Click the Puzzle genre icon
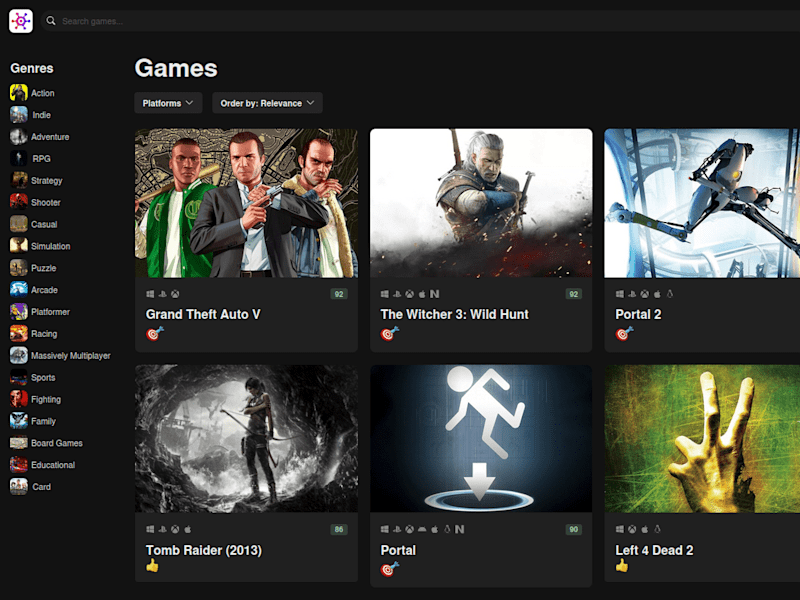The height and width of the screenshot is (600, 800). pyautogui.click(x=19, y=268)
